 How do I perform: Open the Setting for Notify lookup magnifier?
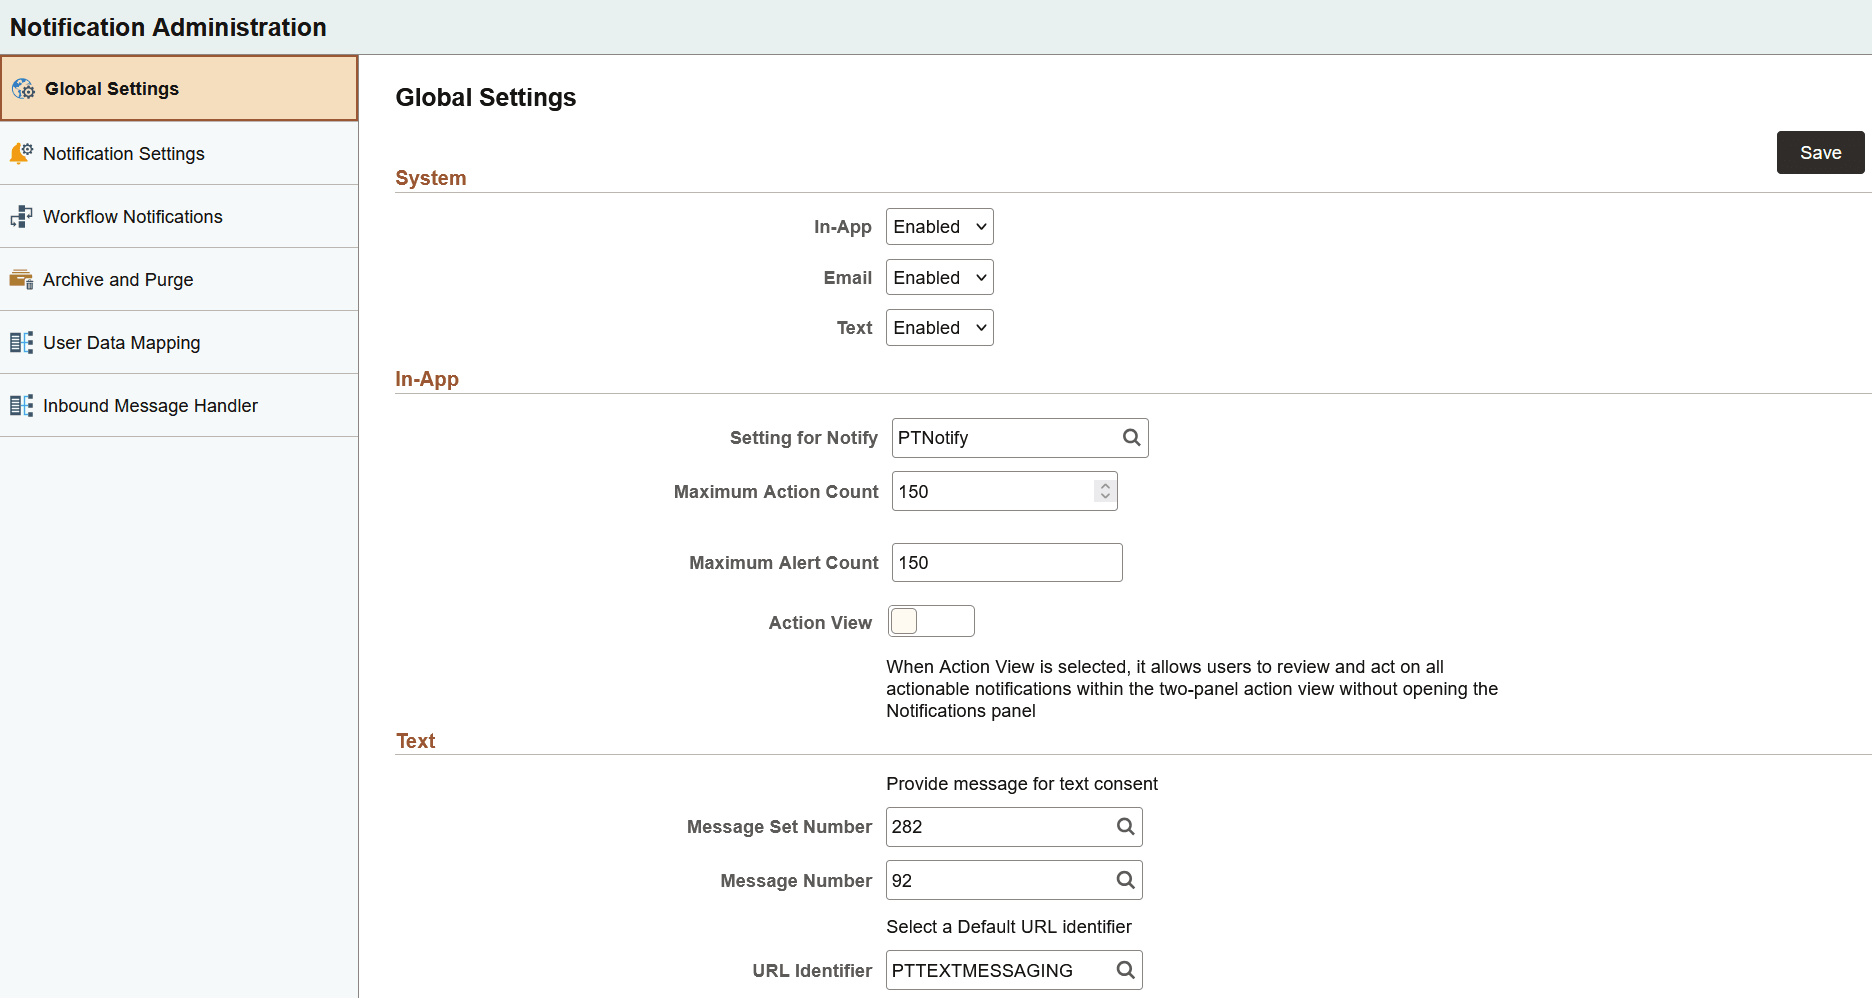1131,437
